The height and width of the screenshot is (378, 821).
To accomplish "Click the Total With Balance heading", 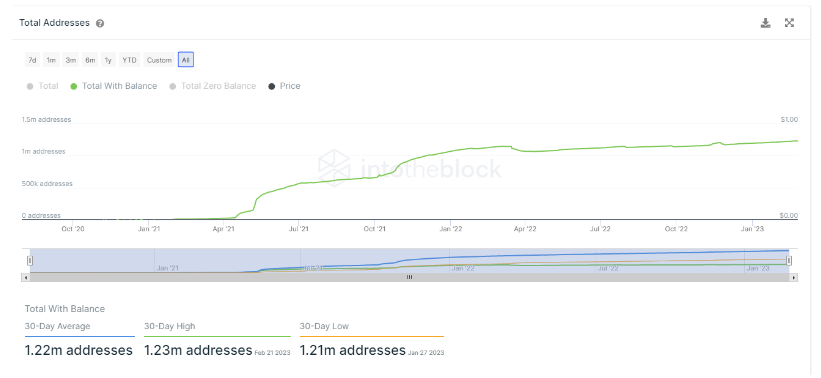I will pyautogui.click(x=65, y=309).
